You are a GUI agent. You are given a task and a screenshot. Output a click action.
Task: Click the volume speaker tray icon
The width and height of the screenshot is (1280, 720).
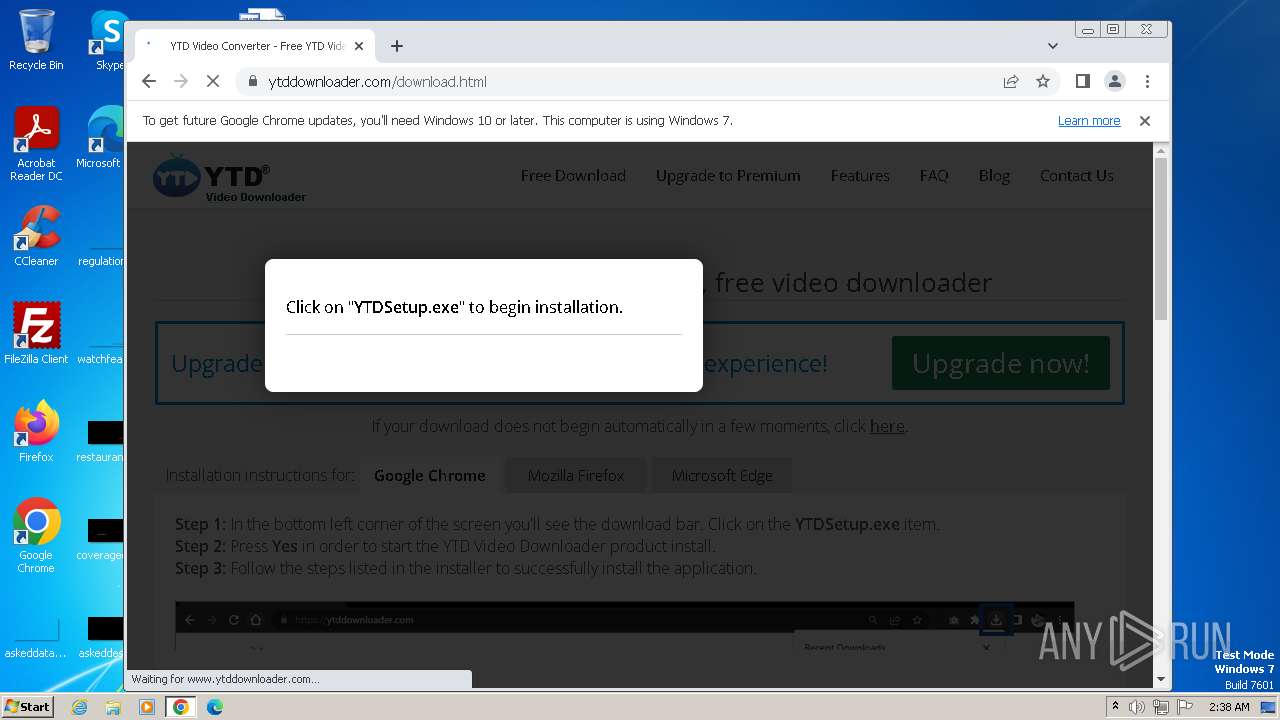[1137, 707]
